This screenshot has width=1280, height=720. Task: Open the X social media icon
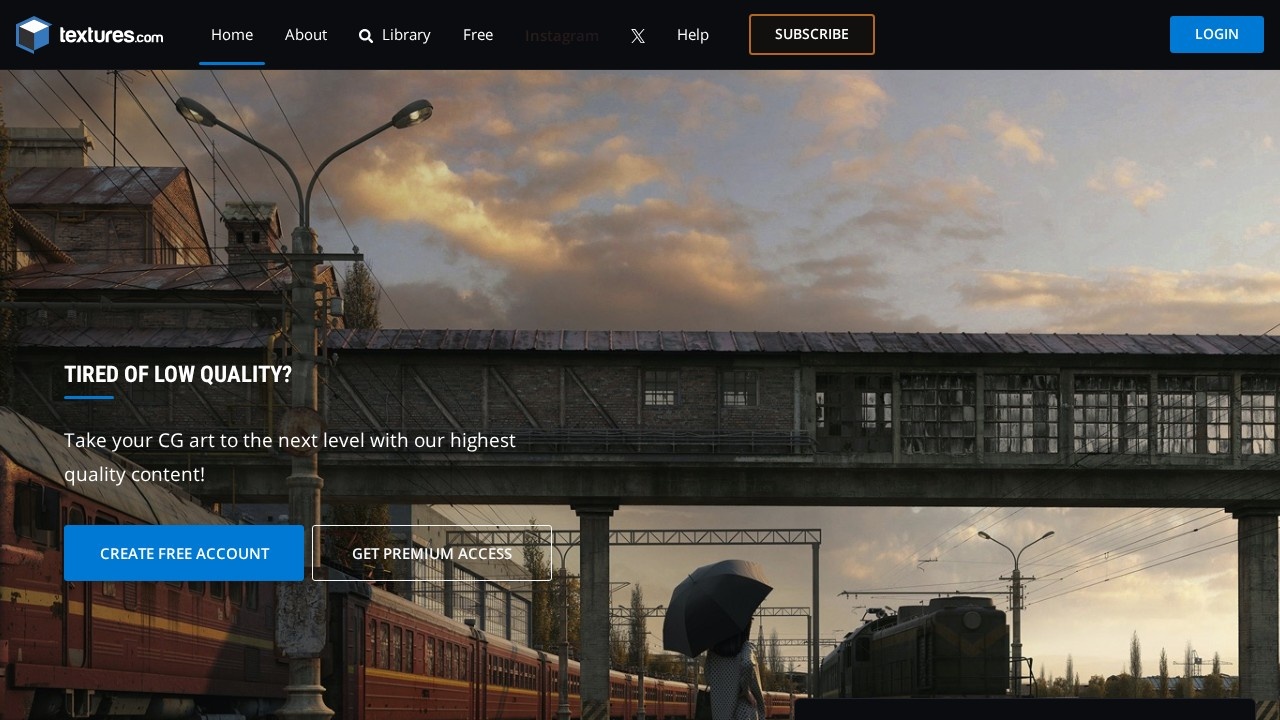[x=638, y=36]
